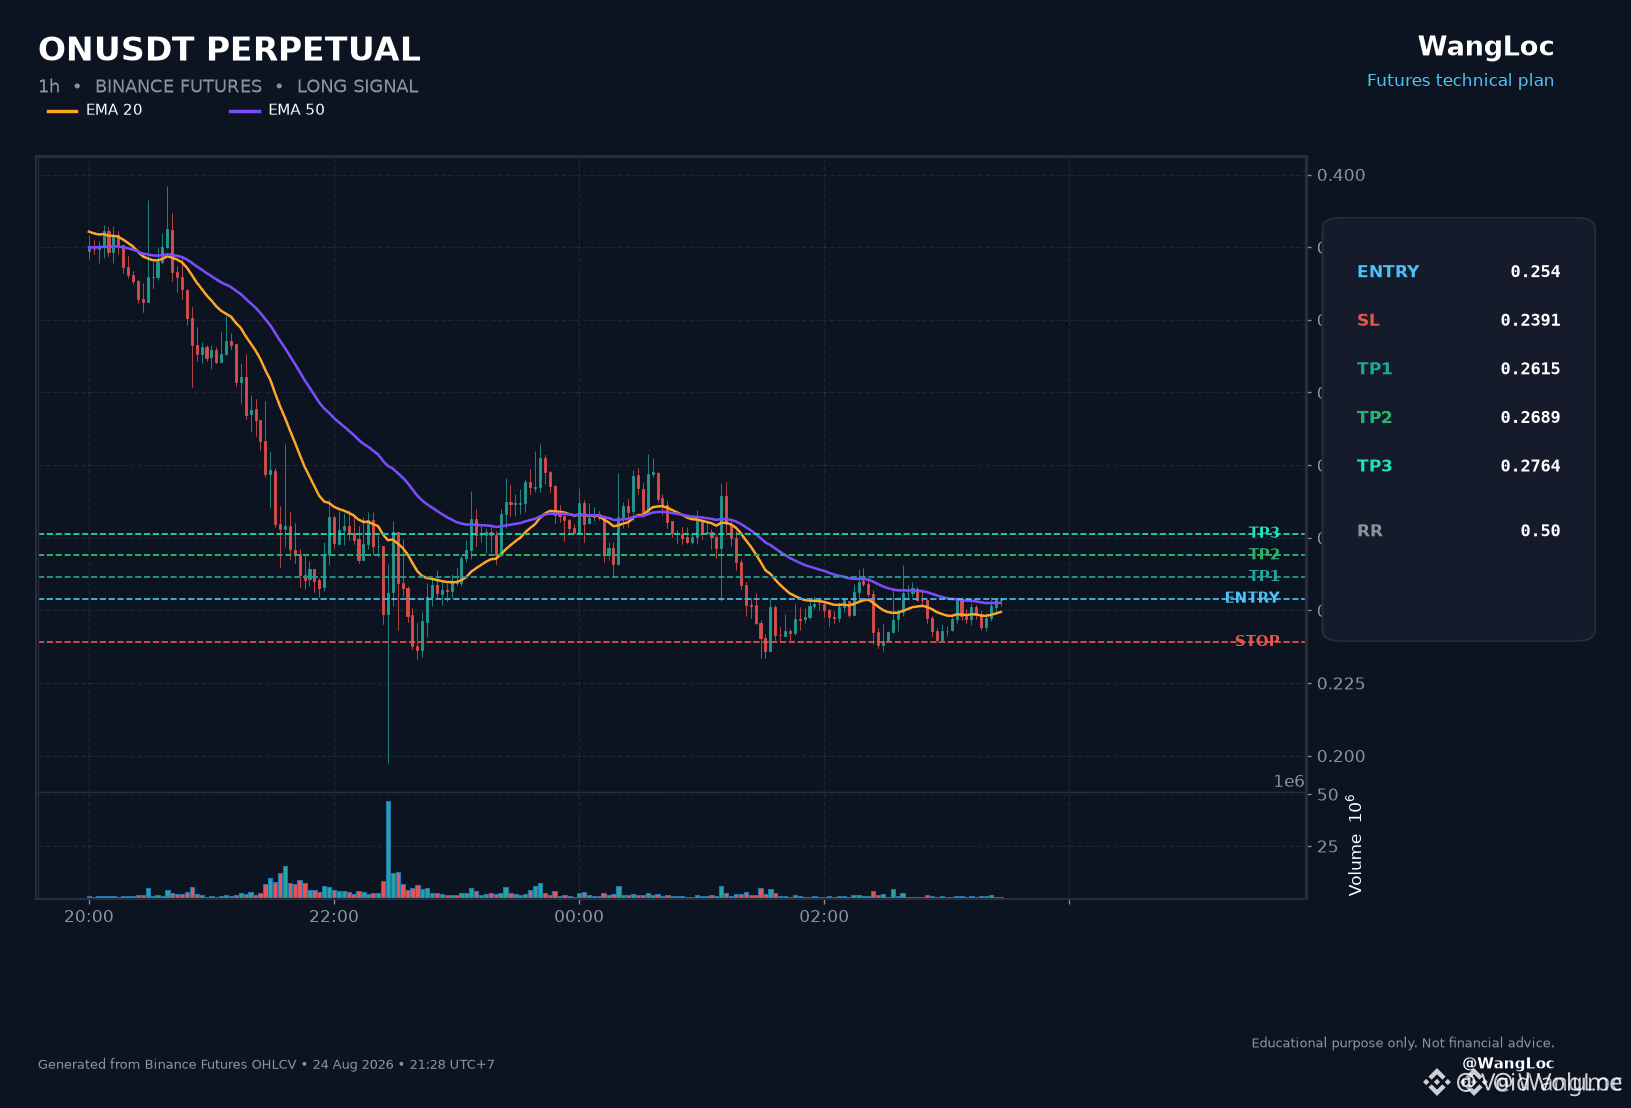
Task: Click the TP1 label in side panel
Action: click(x=1374, y=368)
